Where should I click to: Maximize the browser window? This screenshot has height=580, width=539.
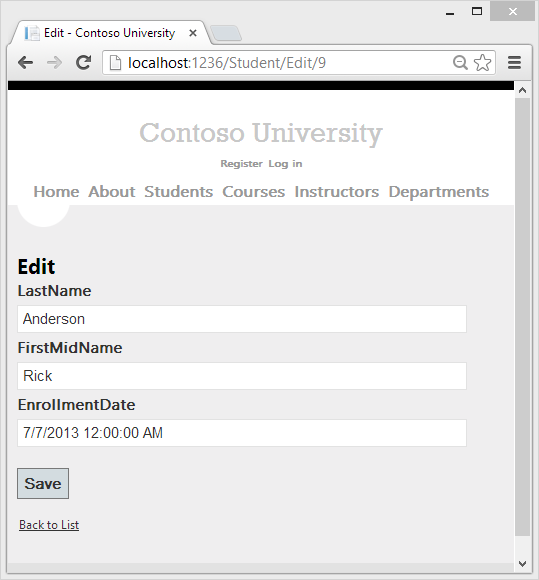[x=477, y=11]
